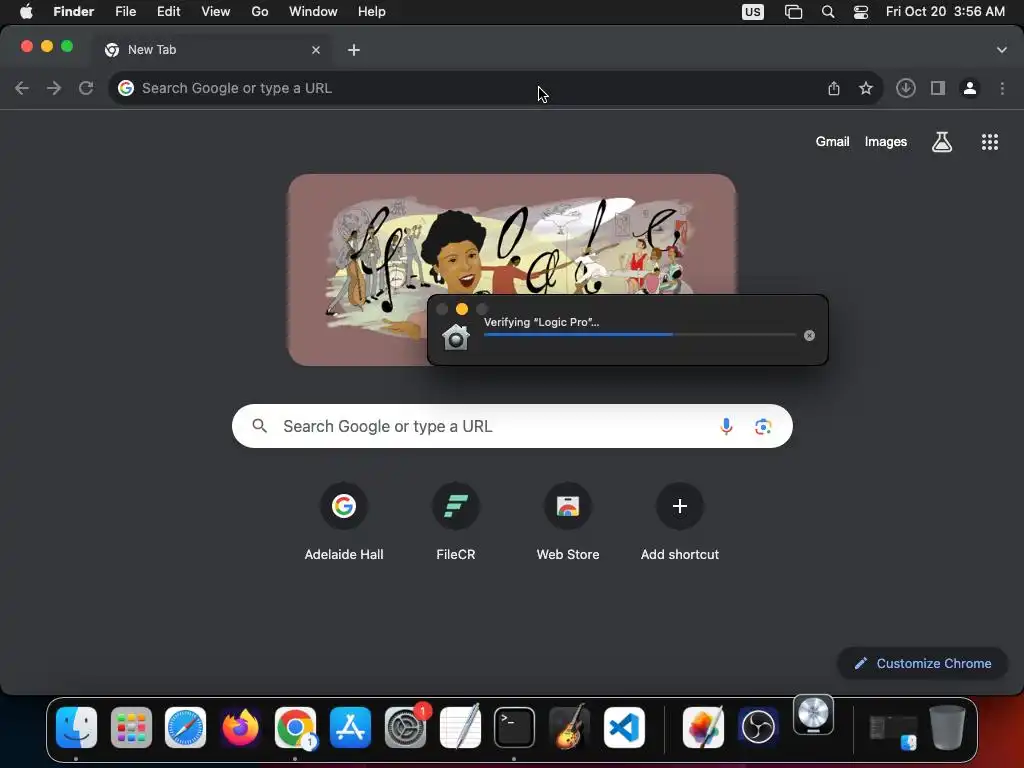Click the Chrome Dock icon
Viewport: 1024px width, 768px height.
point(295,727)
